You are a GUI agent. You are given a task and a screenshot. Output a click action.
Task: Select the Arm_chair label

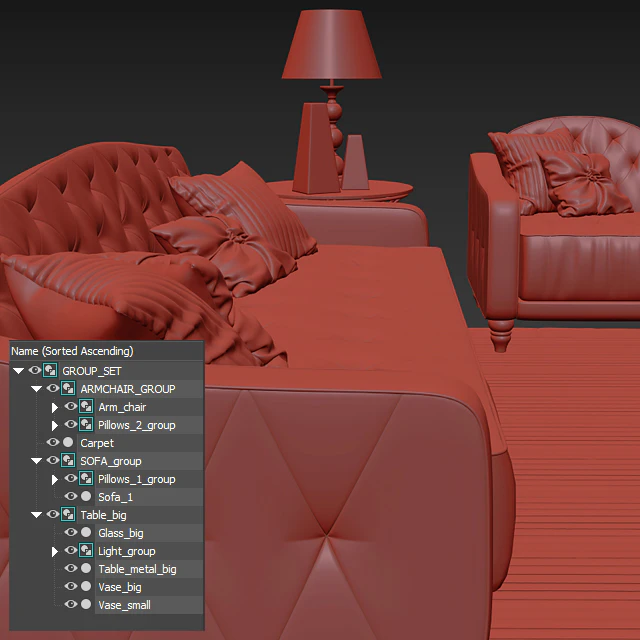pos(122,407)
